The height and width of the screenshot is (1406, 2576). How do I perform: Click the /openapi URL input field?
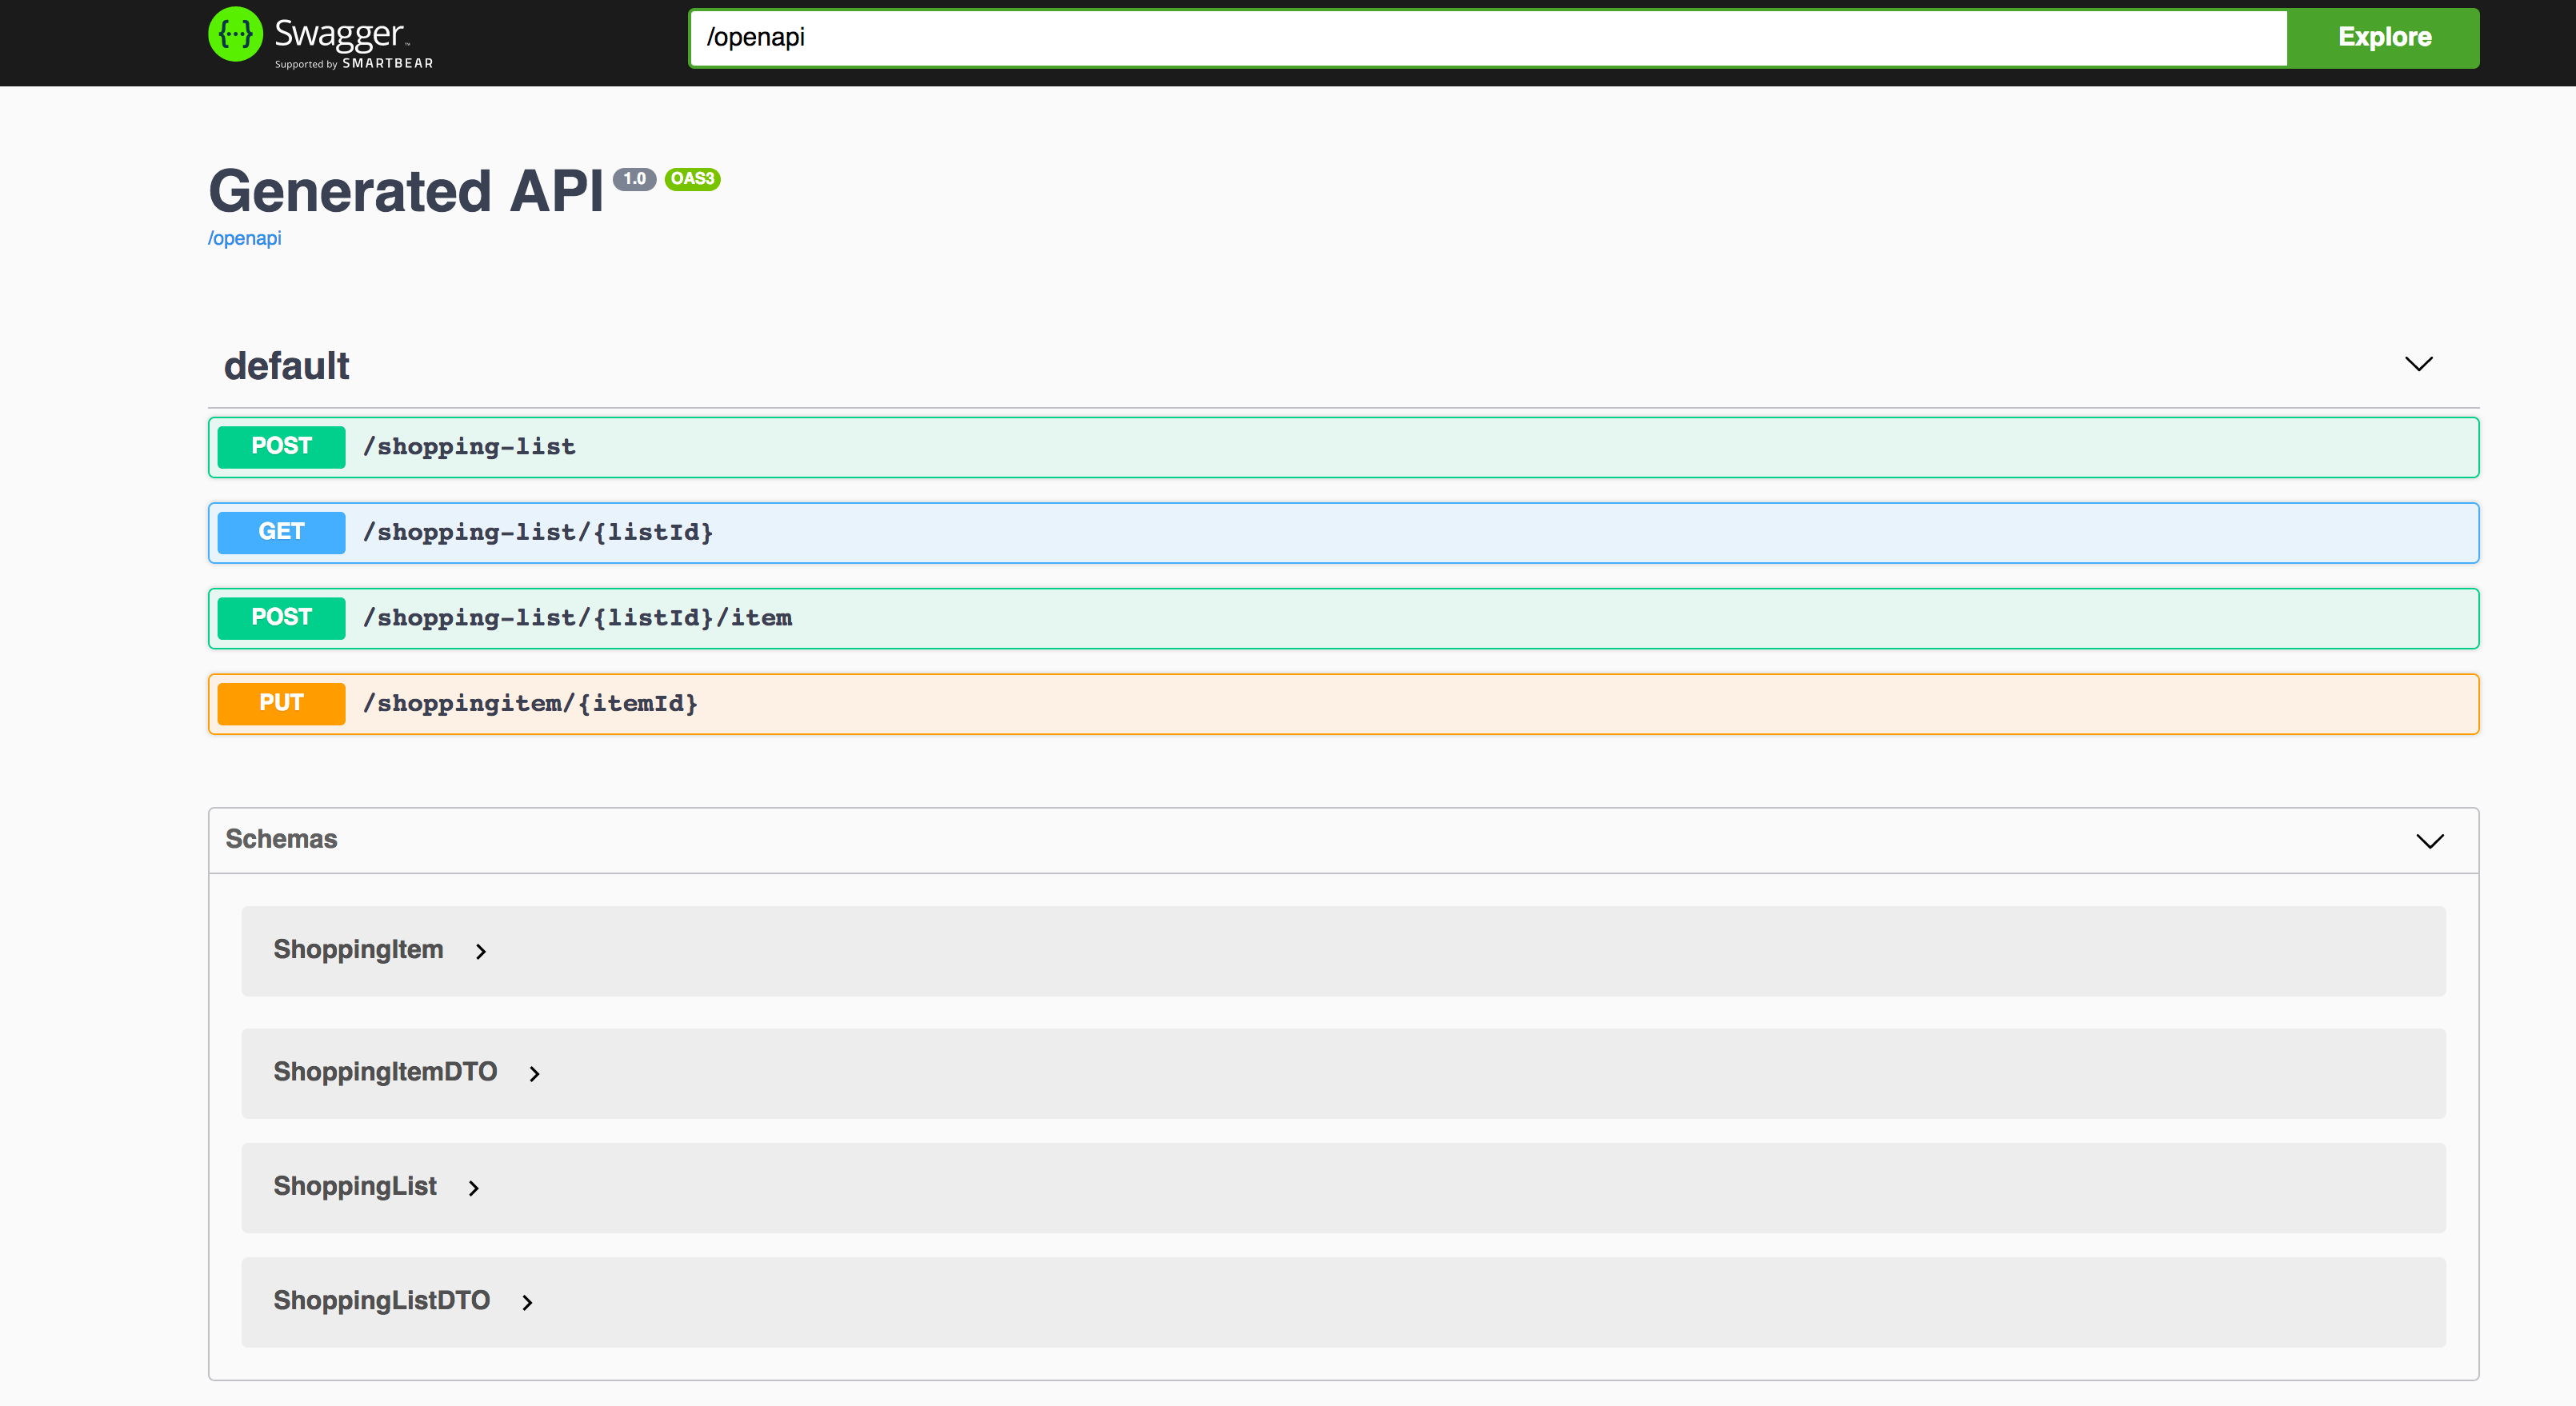pos(1486,38)
